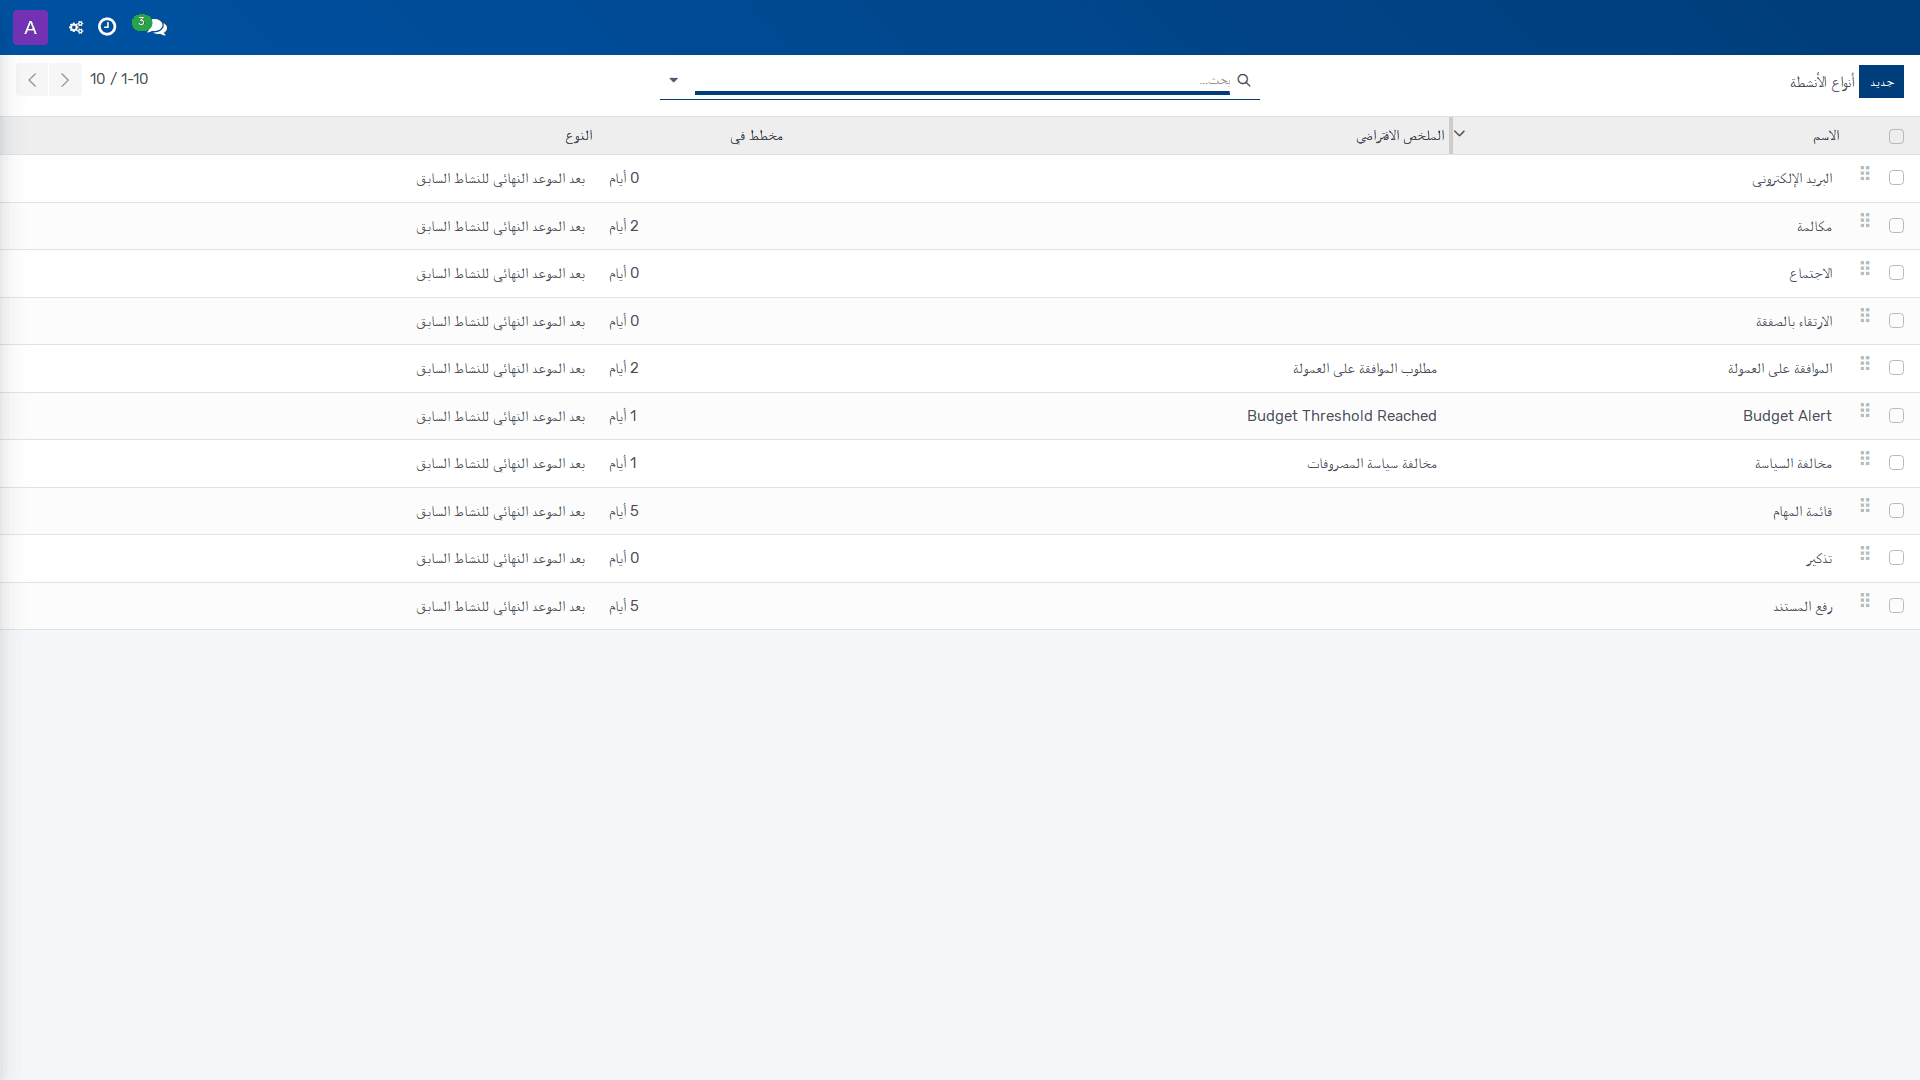Open the البريد الإلكتروني record
The height and width of the screenshot is (1080, 1920).
point(1792,179)
